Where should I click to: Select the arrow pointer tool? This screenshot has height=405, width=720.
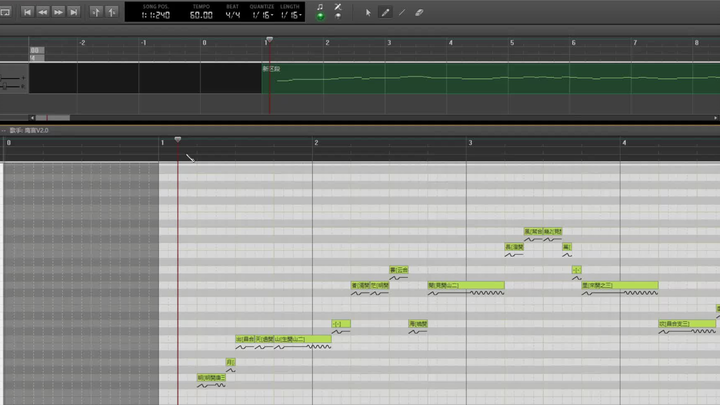point(368,13)
